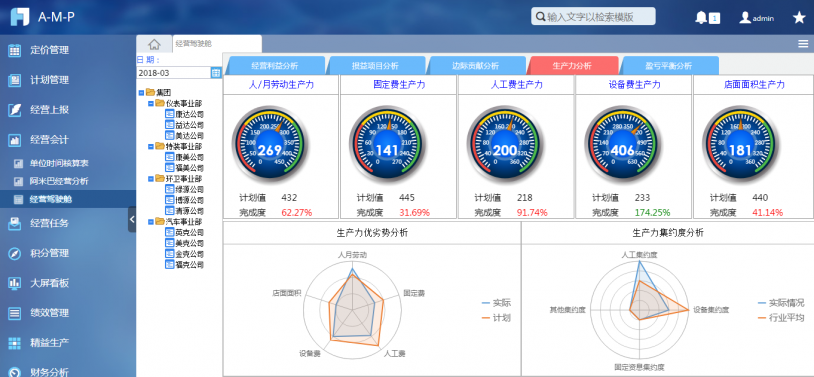This screenshot has height=377, width=814.
Task: Select 美达公司 in the tree
Action: [189, 136]
